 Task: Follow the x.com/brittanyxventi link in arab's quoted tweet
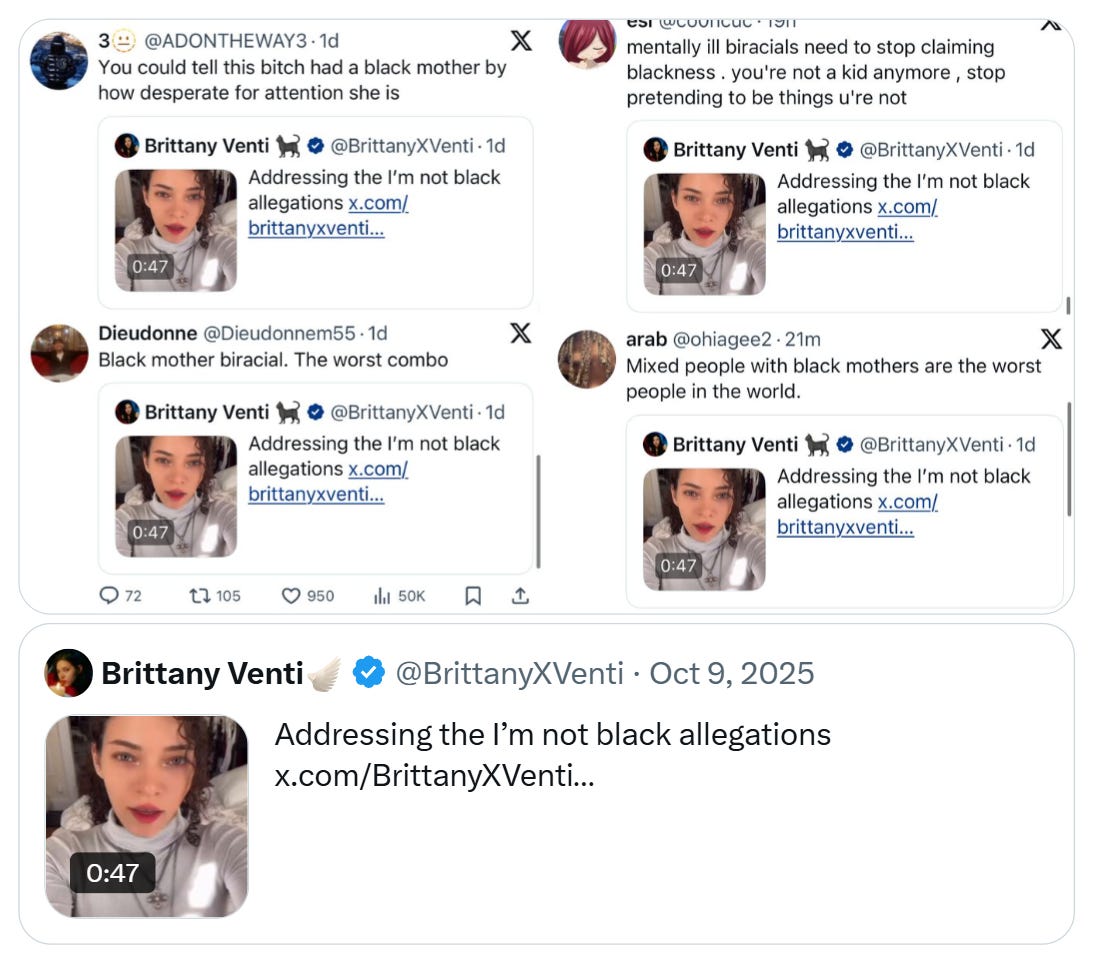(x=857, y=514)
